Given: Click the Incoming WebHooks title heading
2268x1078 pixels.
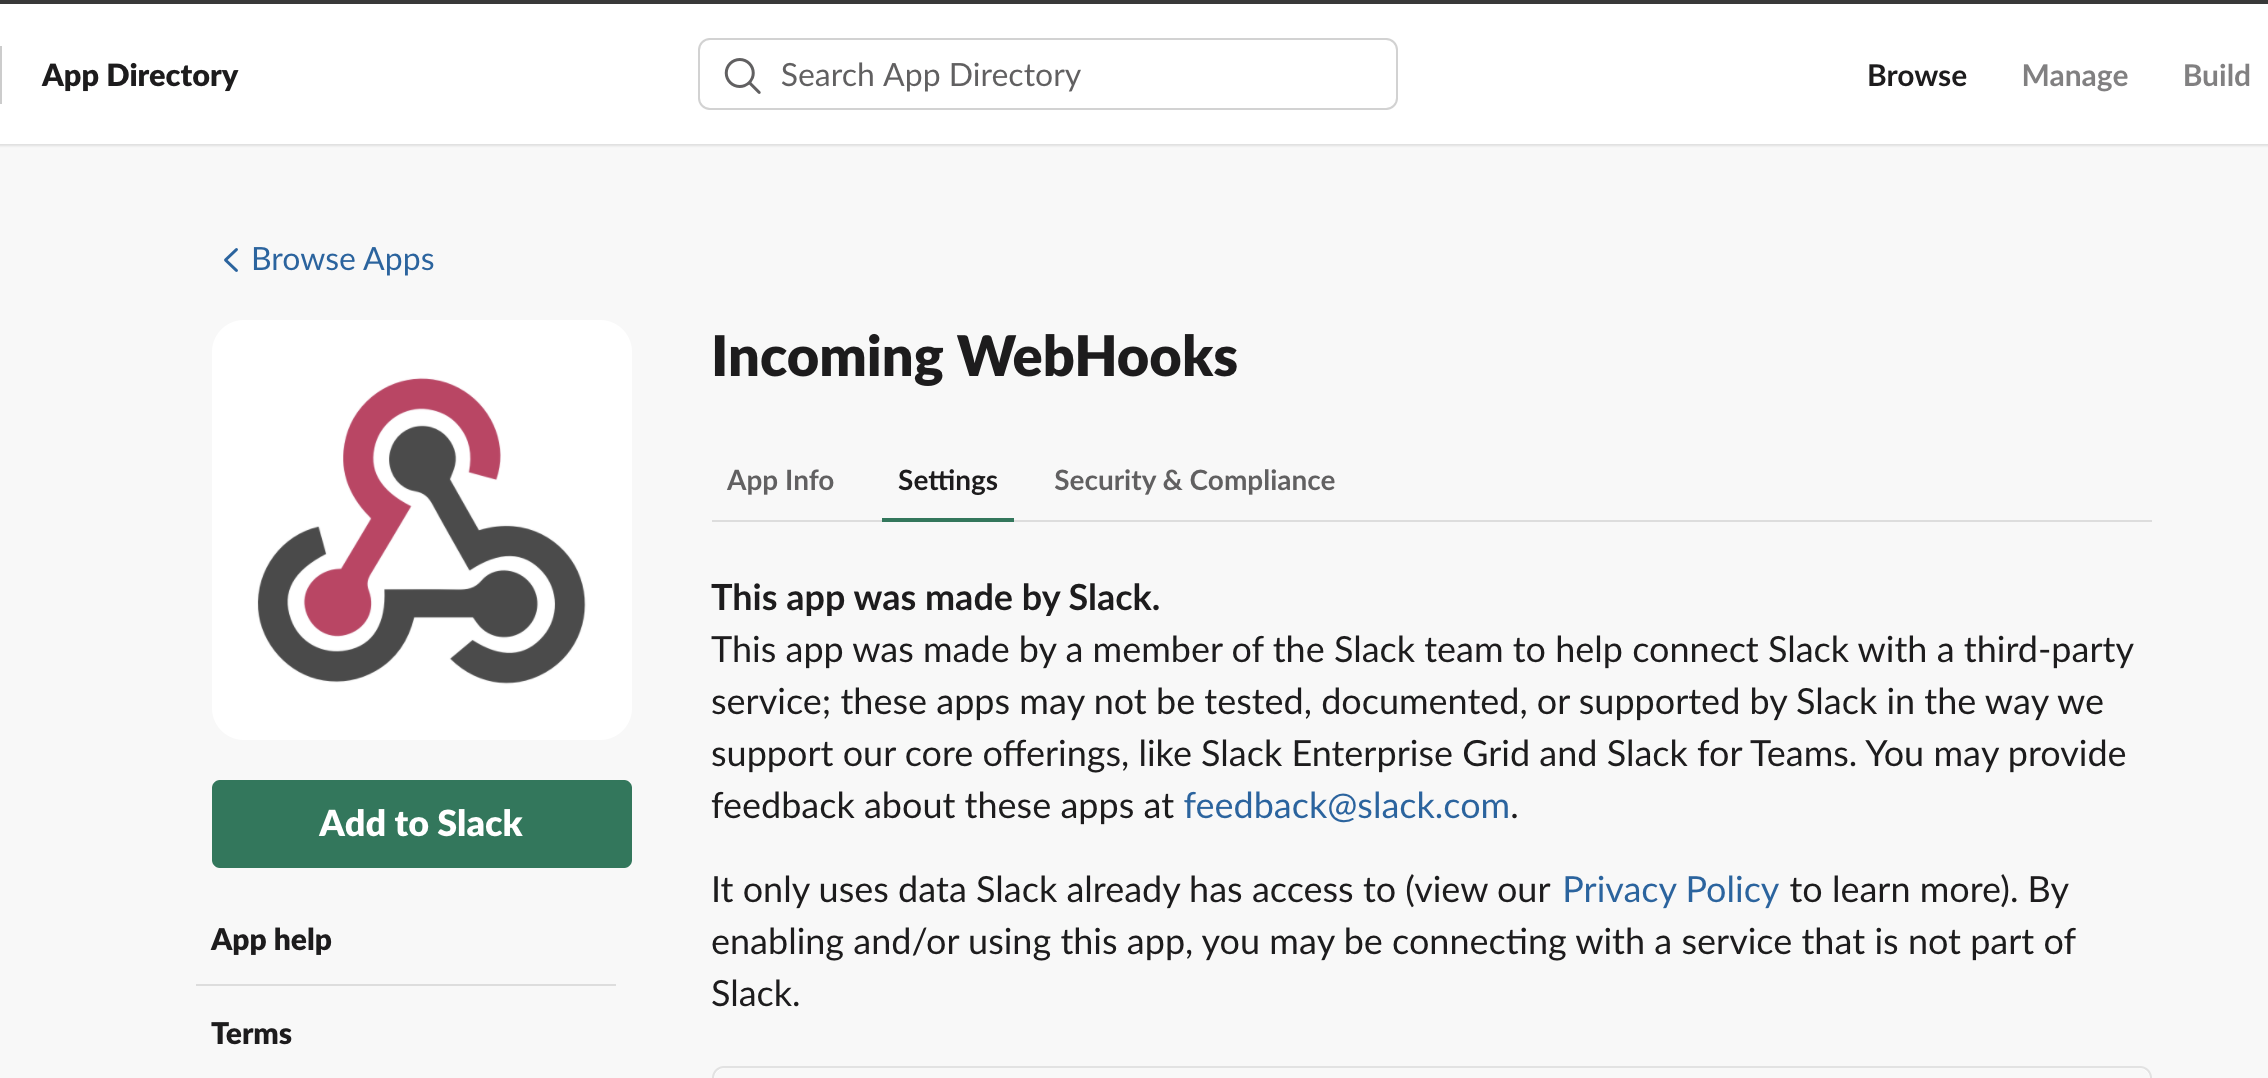Looking at the screenshot, I should [x=974, y=356].
